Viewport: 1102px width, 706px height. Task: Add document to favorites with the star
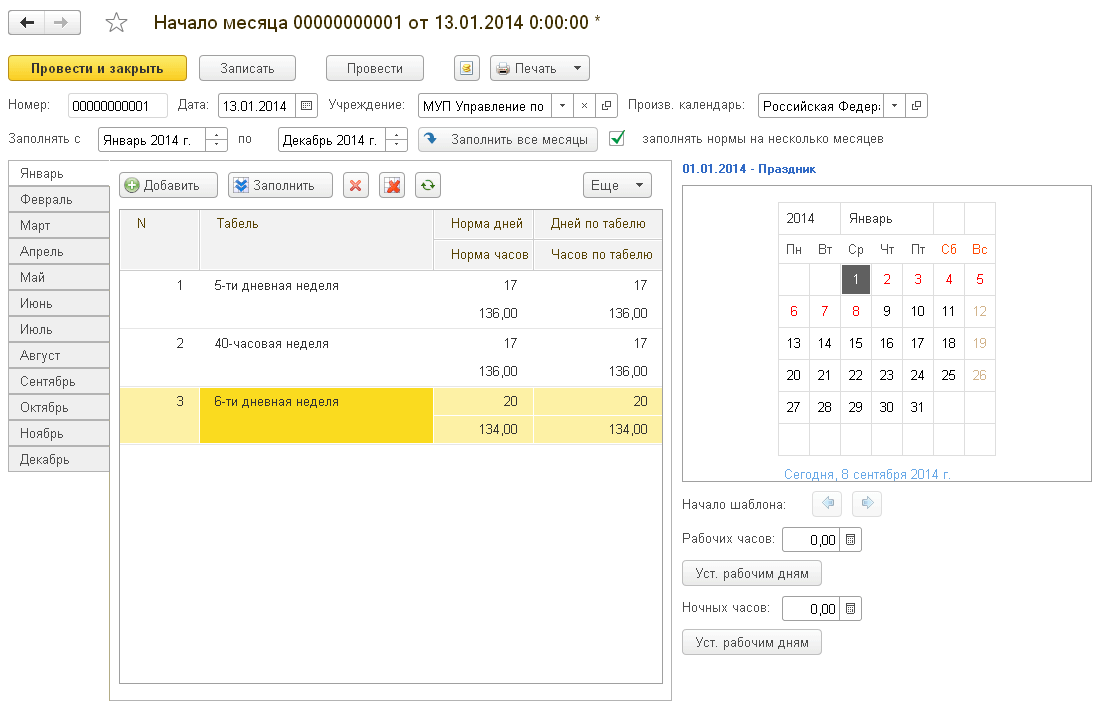pyautogui.click(x=116, y=22)
